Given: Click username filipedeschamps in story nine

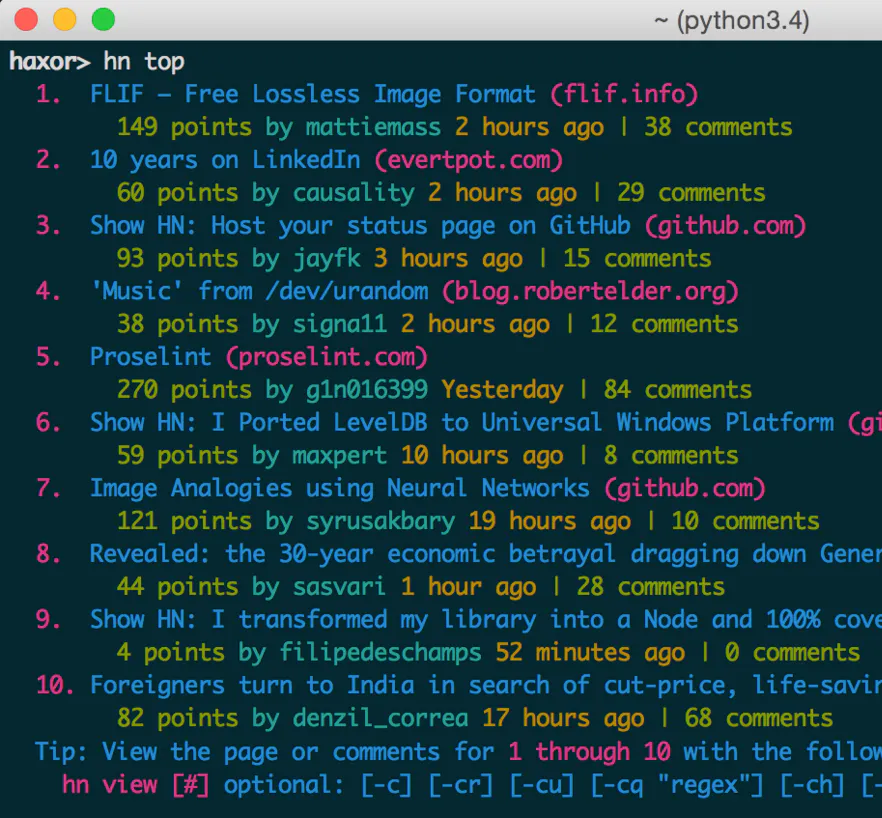Looking at the screenshot, I should (381, 653).
